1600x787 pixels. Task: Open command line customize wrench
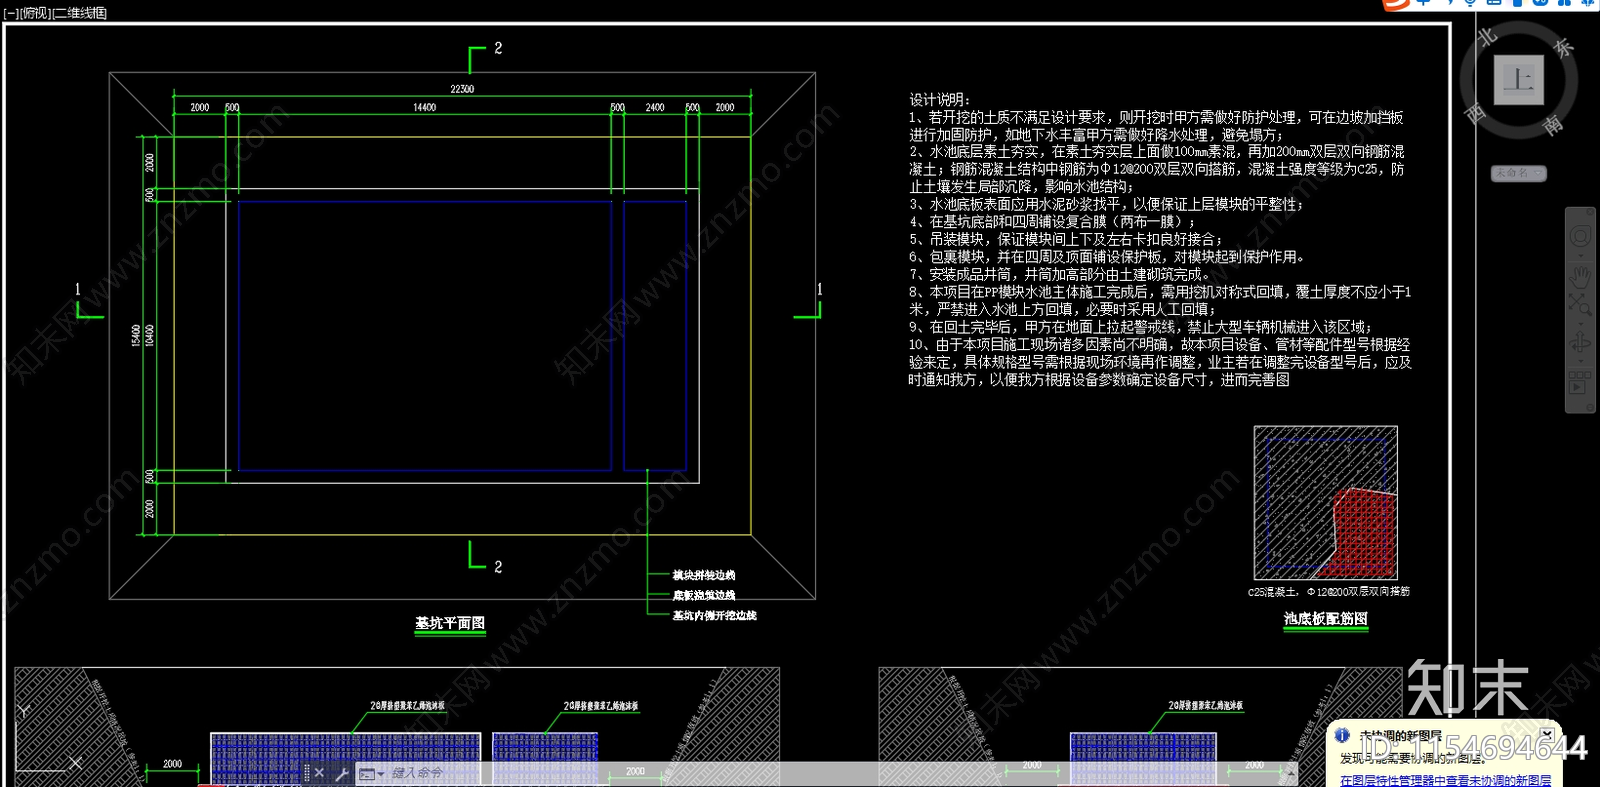340,773
